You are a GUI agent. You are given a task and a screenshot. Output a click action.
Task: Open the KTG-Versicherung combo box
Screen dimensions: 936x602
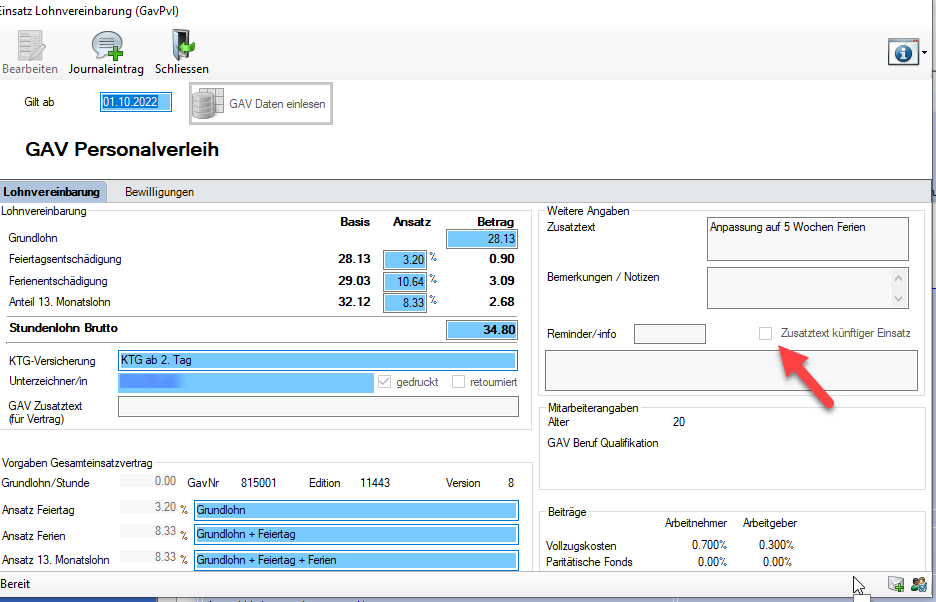point(318,360)
